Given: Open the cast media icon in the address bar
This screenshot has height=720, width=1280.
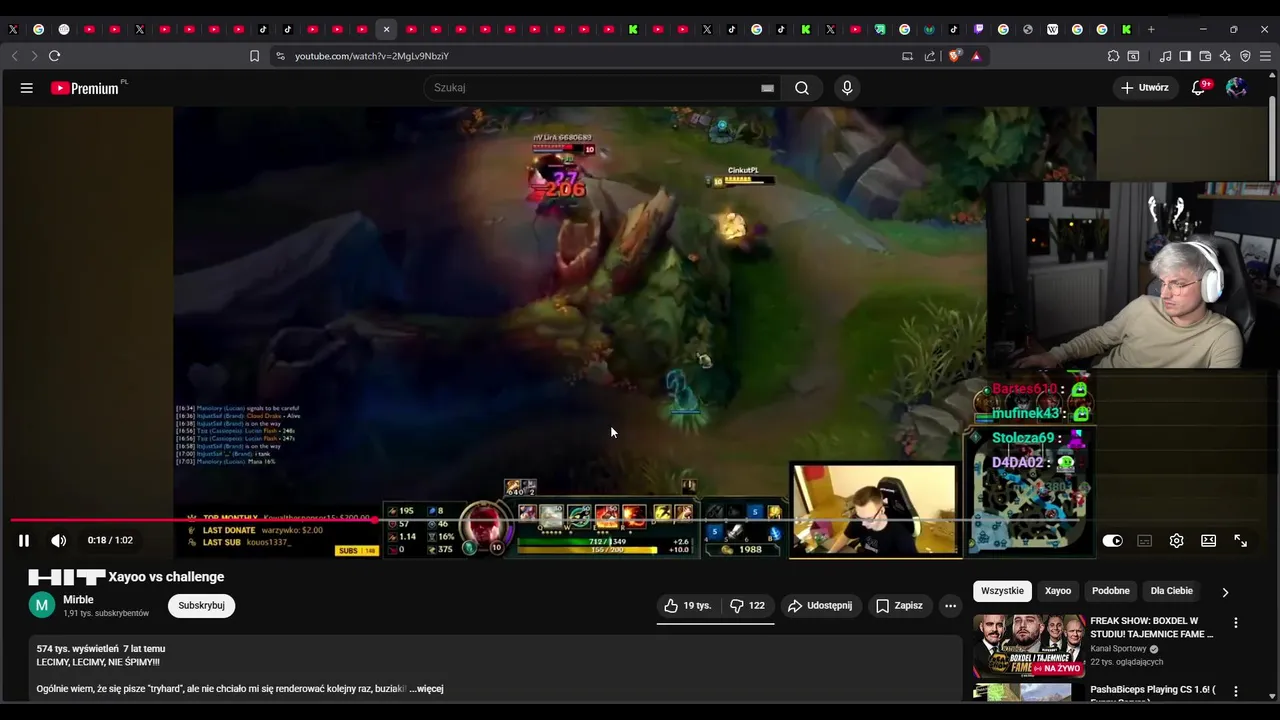Looking at the screenshot, I should [x=907, y=56].
